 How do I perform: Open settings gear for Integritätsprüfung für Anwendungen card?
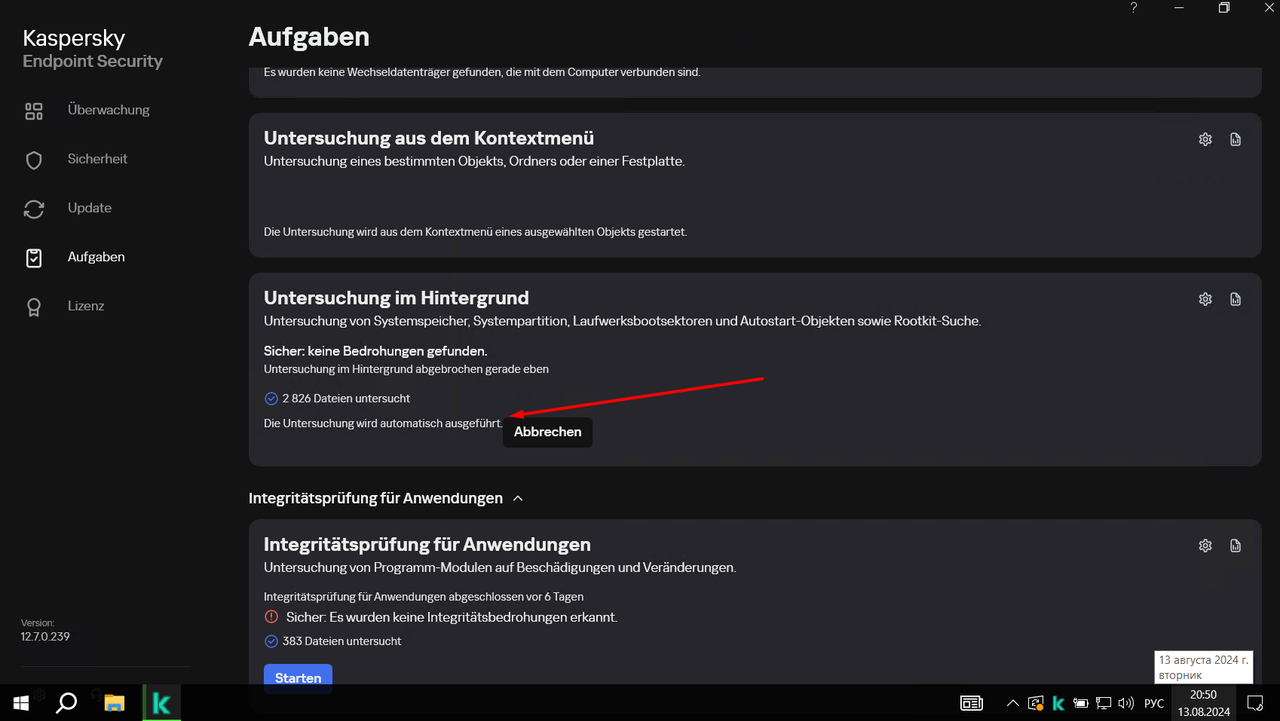click(x=1205, y=546)
